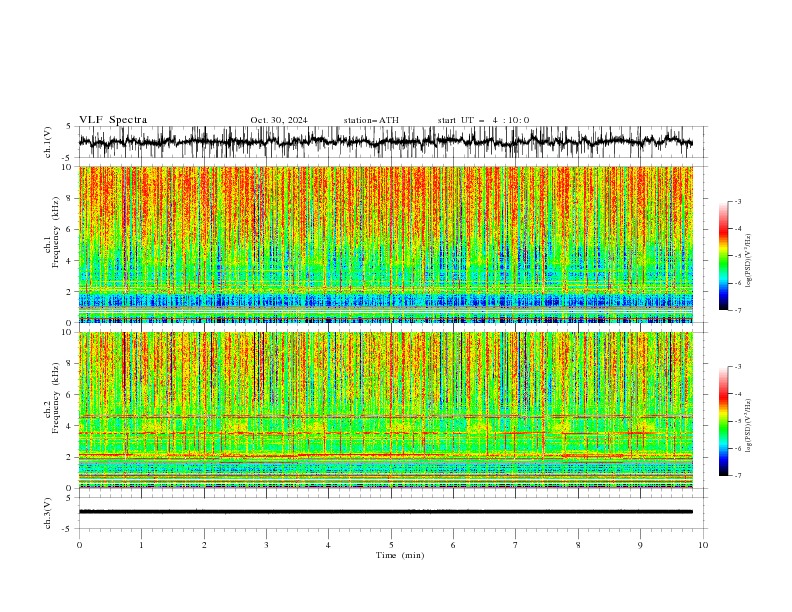
Task: Click the ch.1 spectrogram color scale bar
Action: (x=723, y=256)
